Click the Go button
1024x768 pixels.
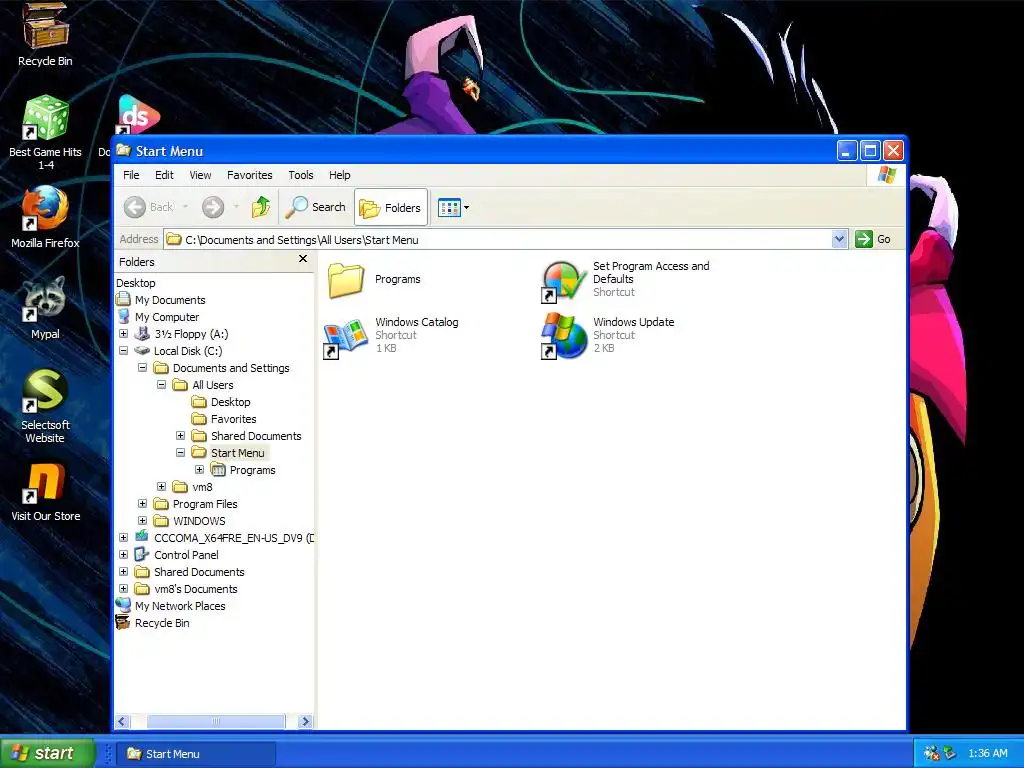tap(873, 239)
